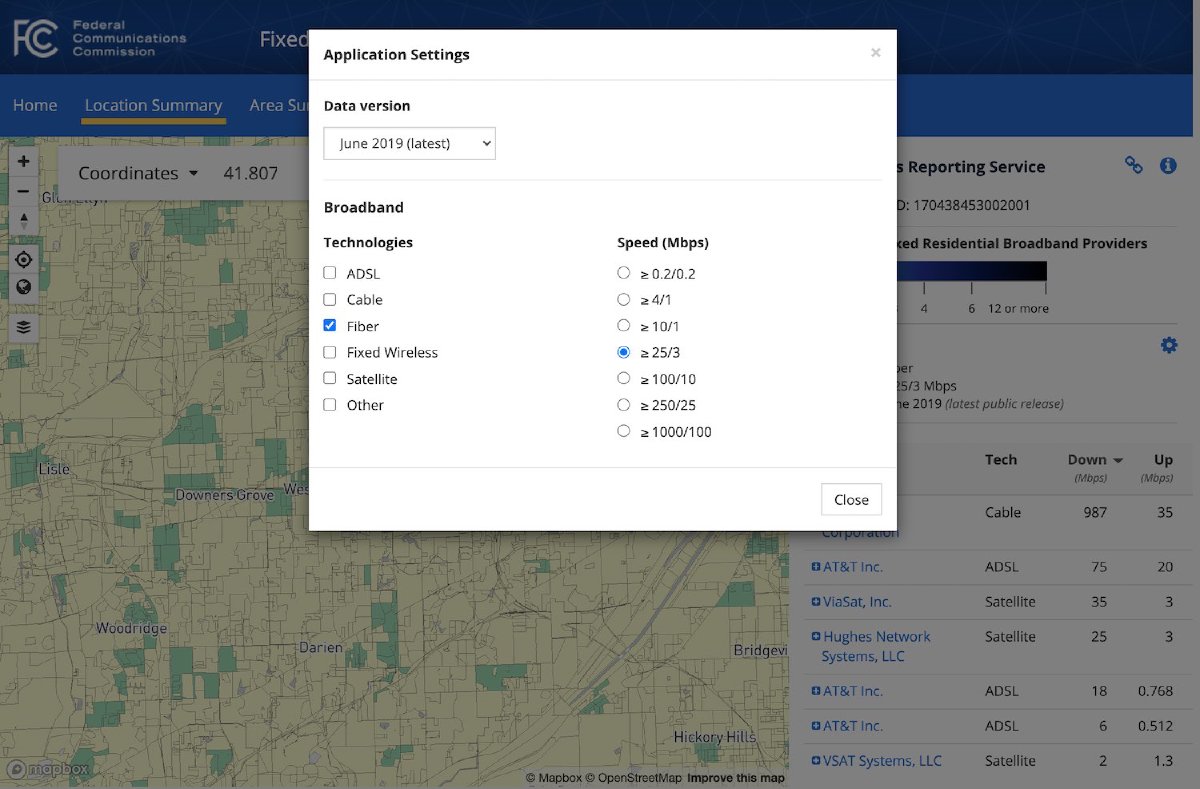Image resolution: width=1200 pixels, height=789 pixels.
Task: Expand the AT&T Inc. 18 Mbps row
Action: tap(816, 691)
